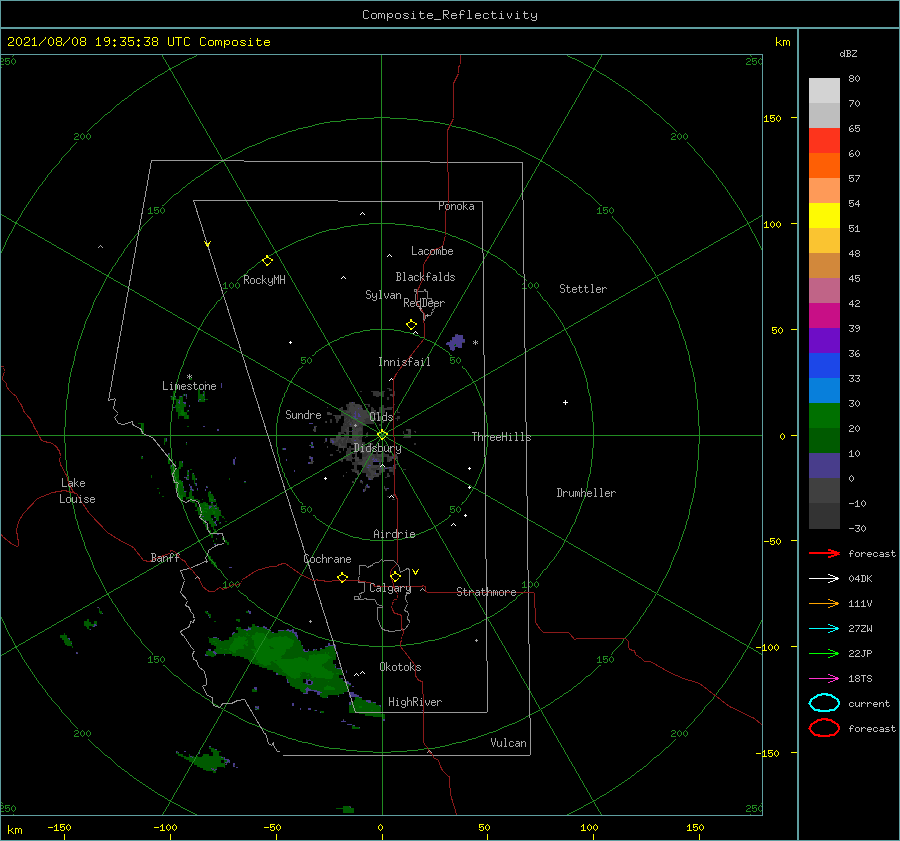Click the Strathmore city label

[x=486, y=592]
